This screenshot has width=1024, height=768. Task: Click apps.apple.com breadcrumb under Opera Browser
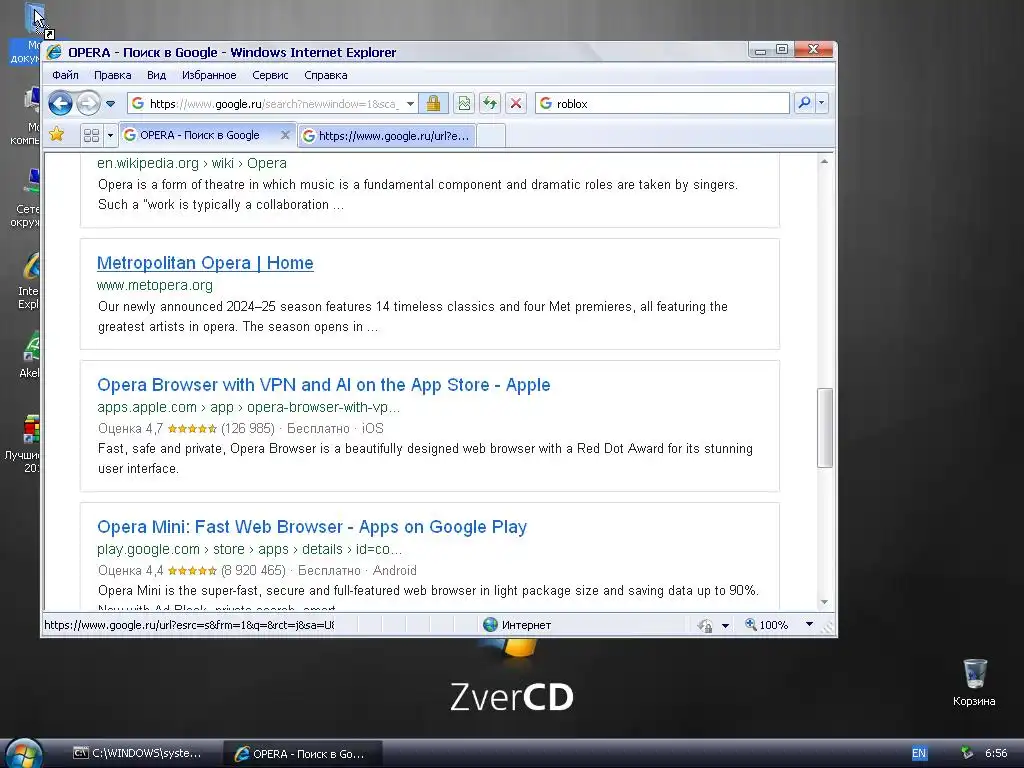(248, 408)
